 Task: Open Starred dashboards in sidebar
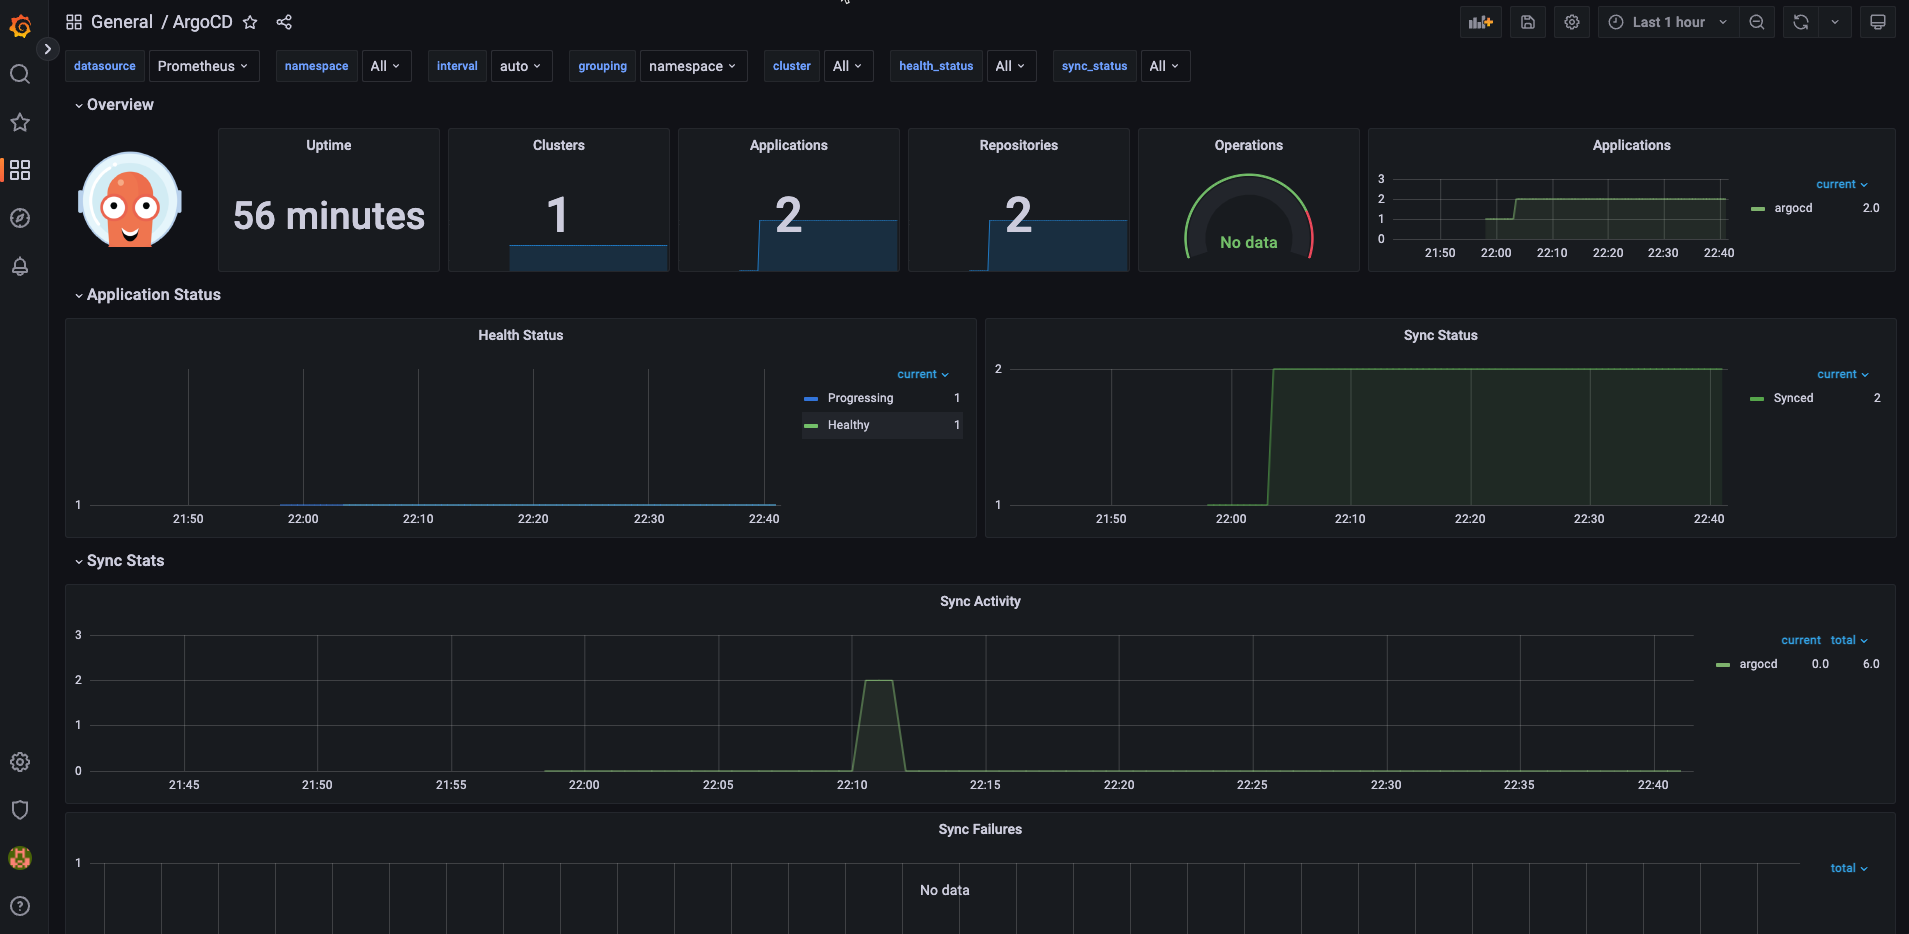tap(20, 122)
